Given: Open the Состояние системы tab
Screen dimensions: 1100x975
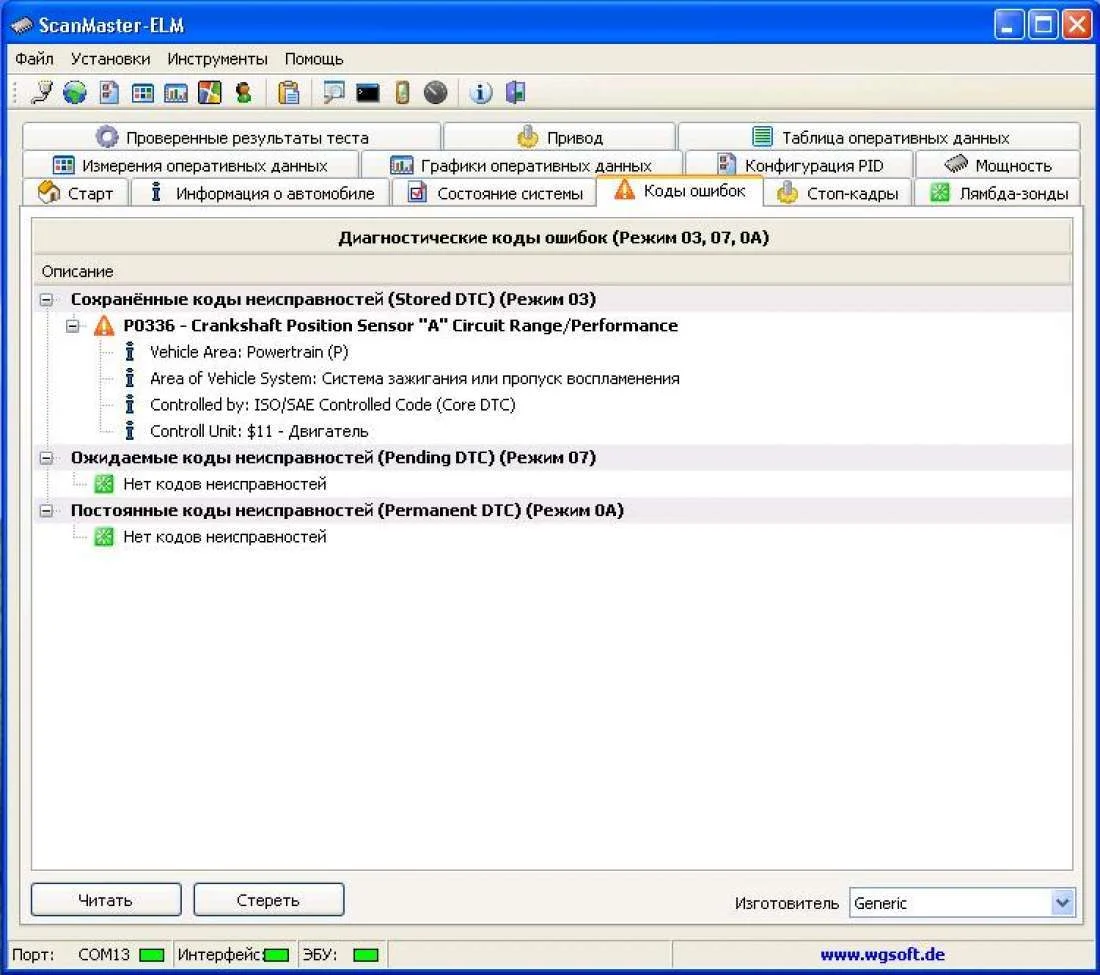Looking at the screenshot, I should click(x=495, y=193).
